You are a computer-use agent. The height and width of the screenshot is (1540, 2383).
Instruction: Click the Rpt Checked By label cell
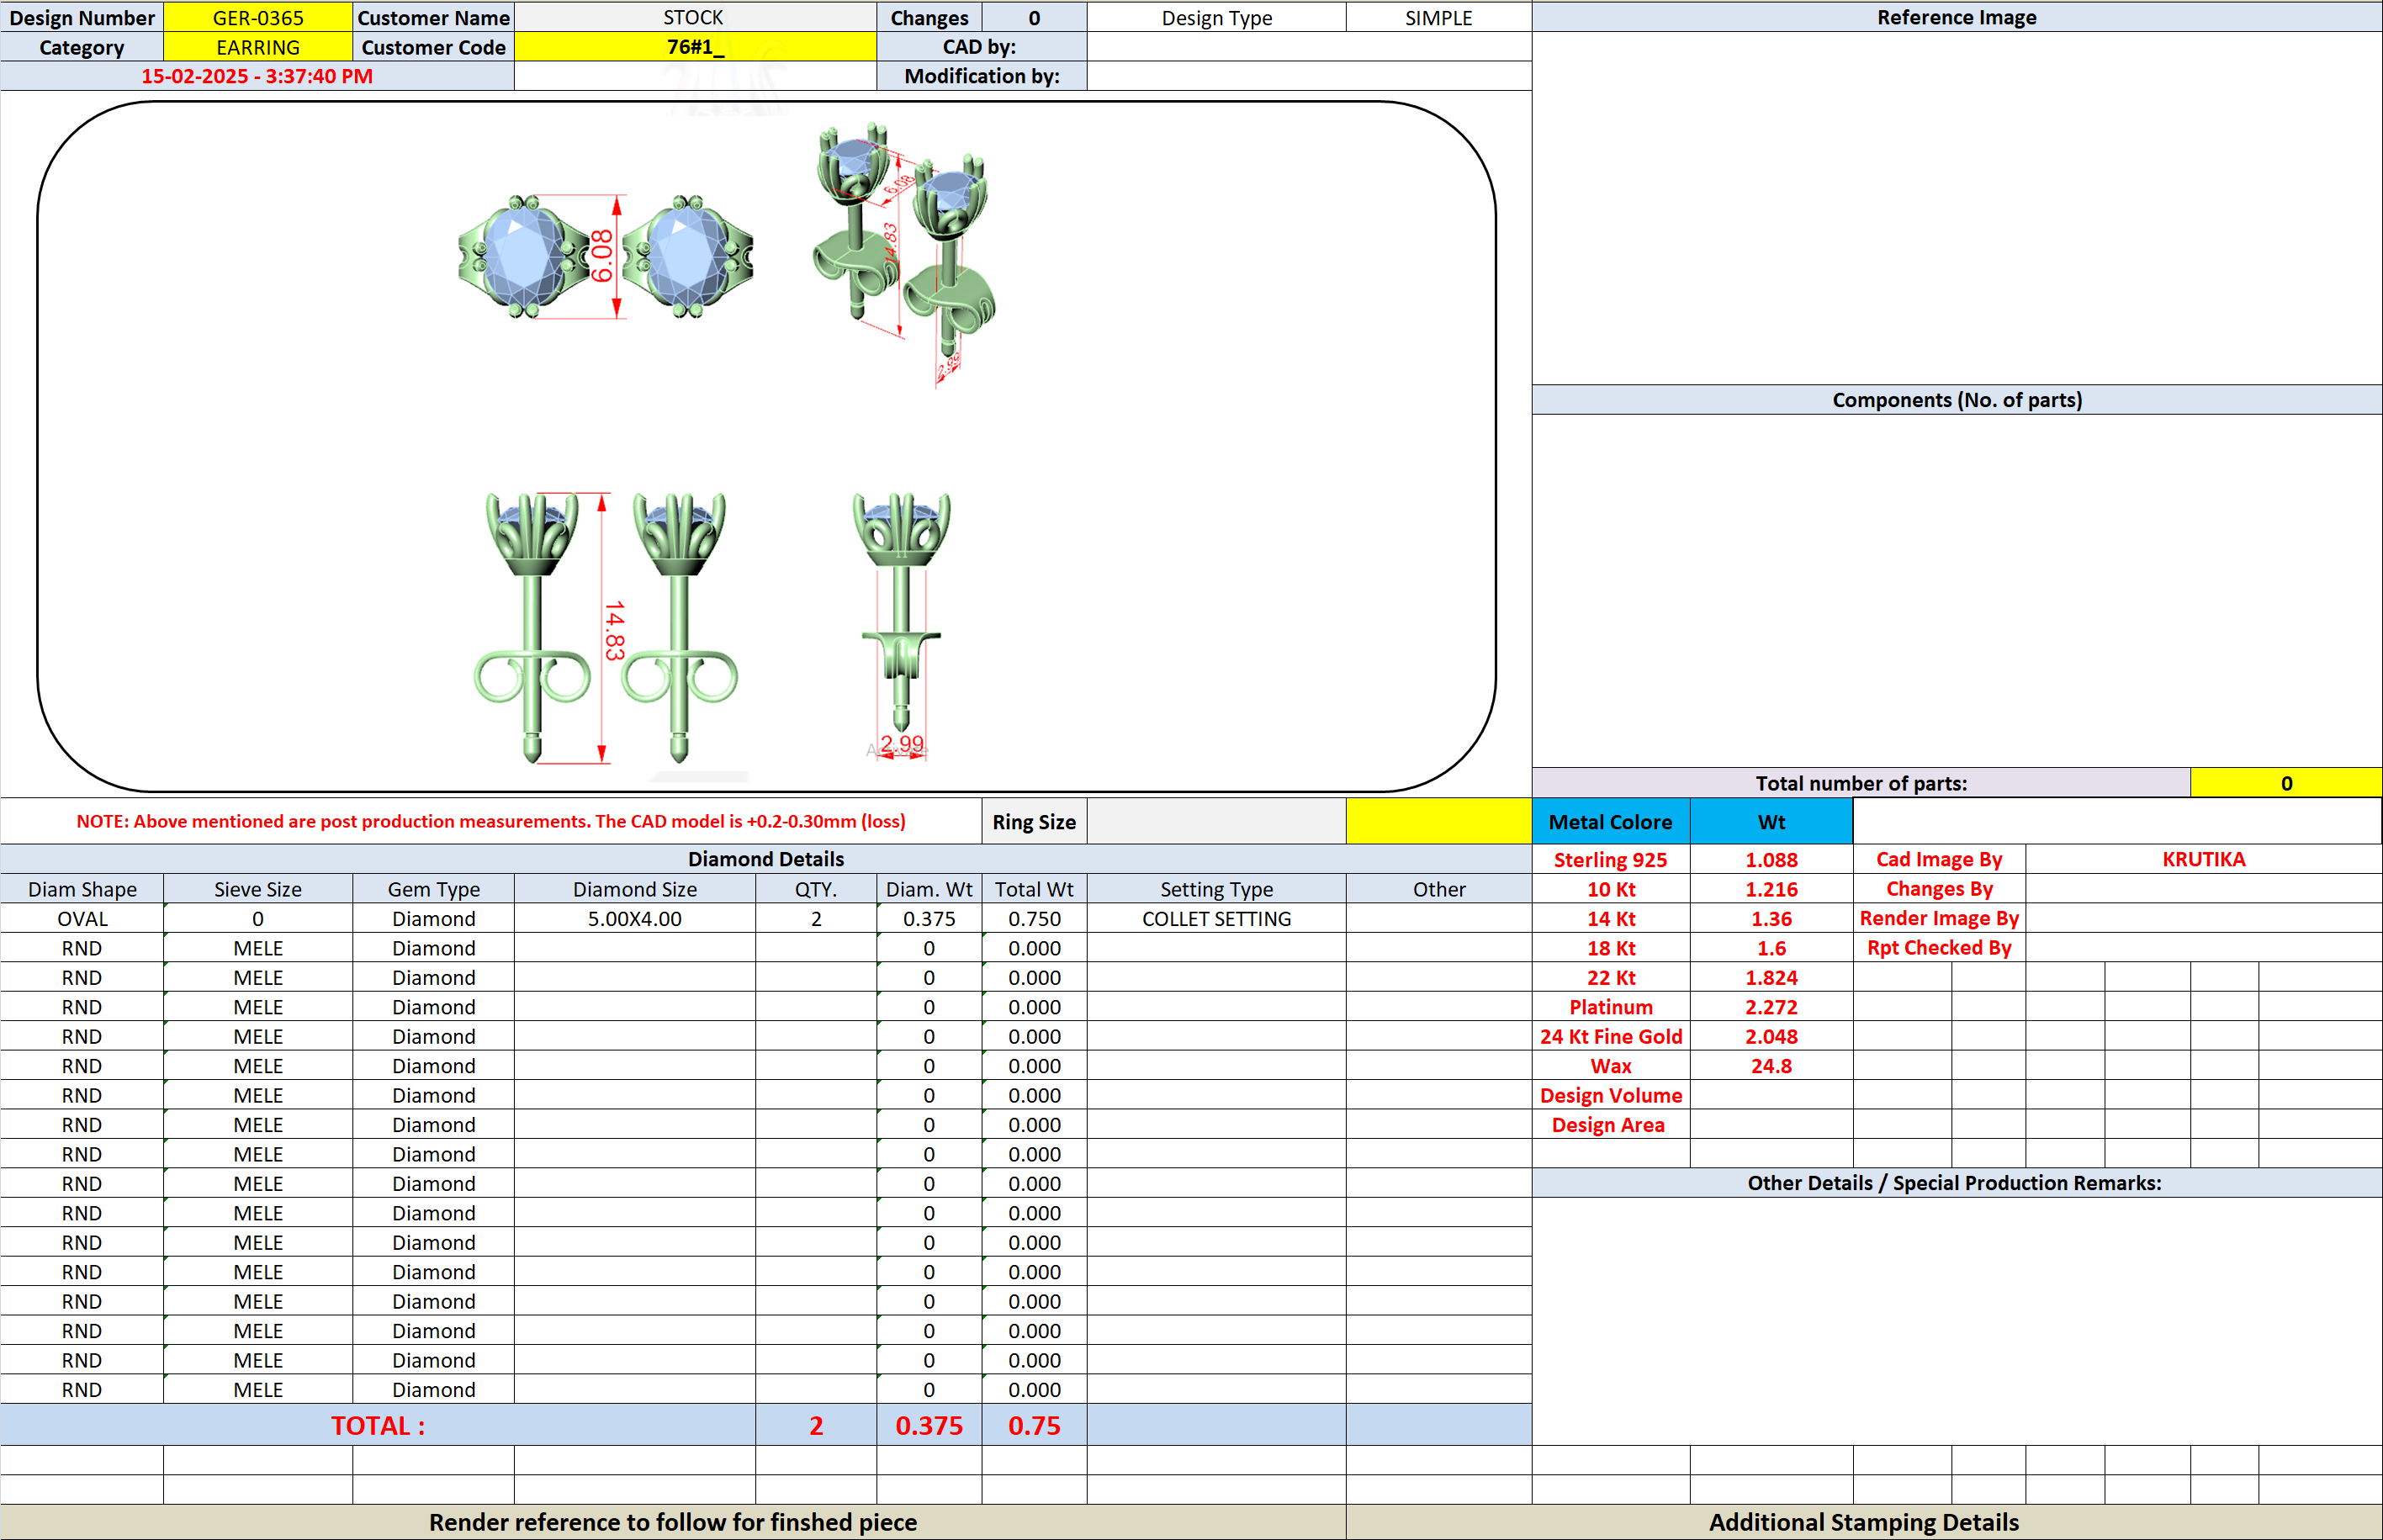pos(1939,948)
